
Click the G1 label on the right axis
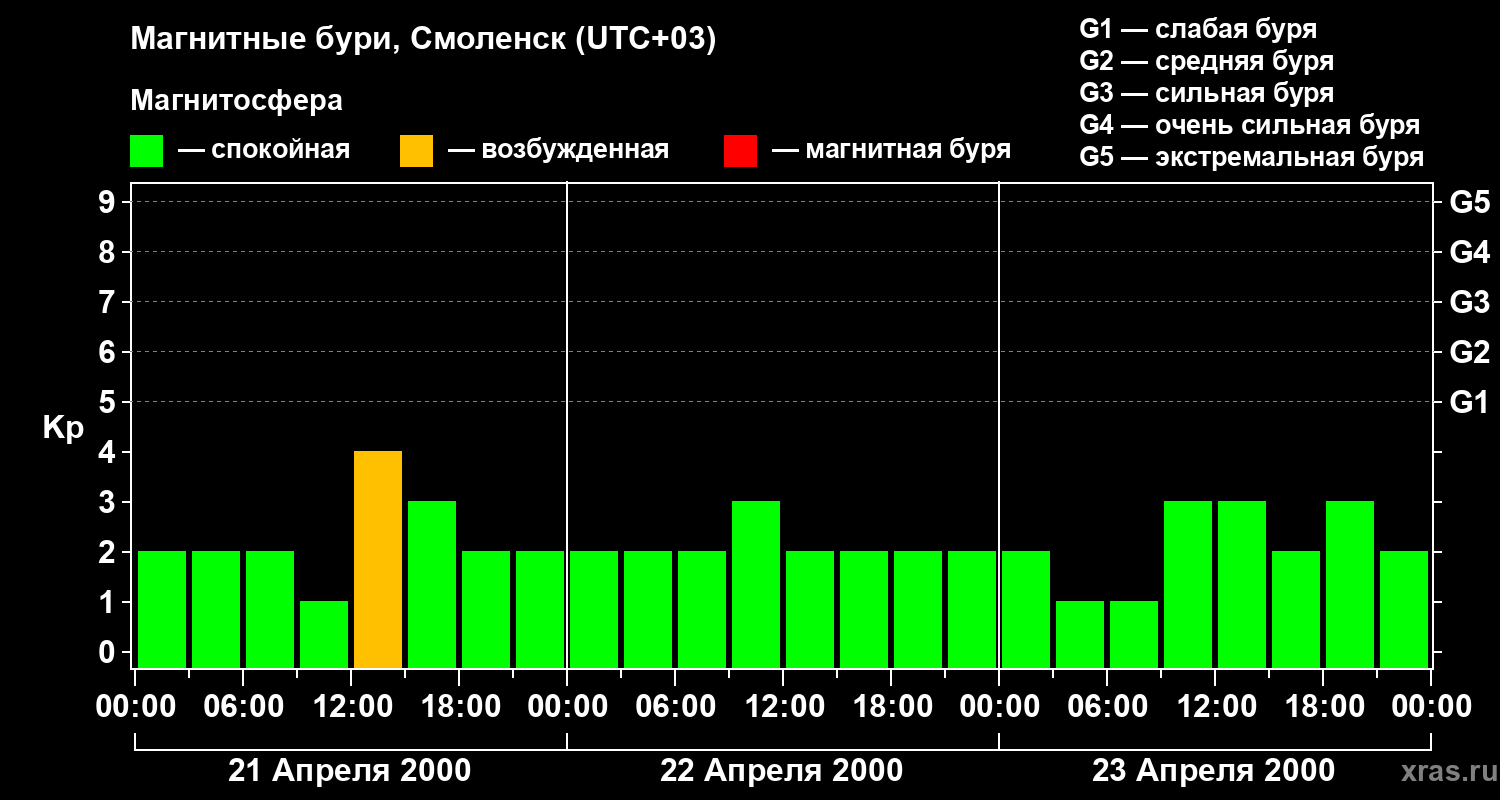(1469, 402)
